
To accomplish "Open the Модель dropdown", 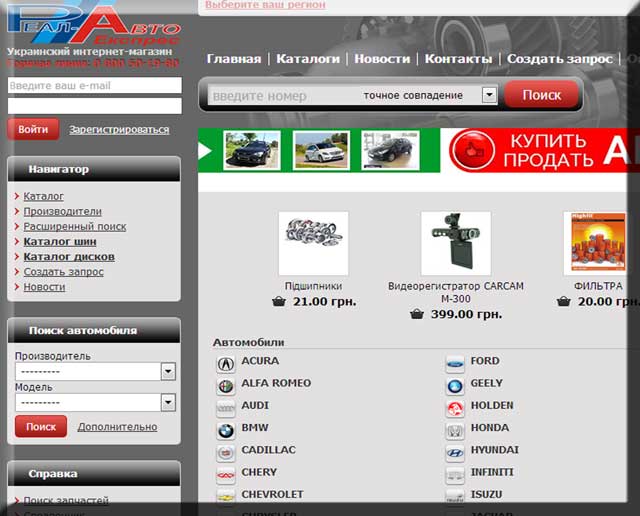I will tap(168, 402).
